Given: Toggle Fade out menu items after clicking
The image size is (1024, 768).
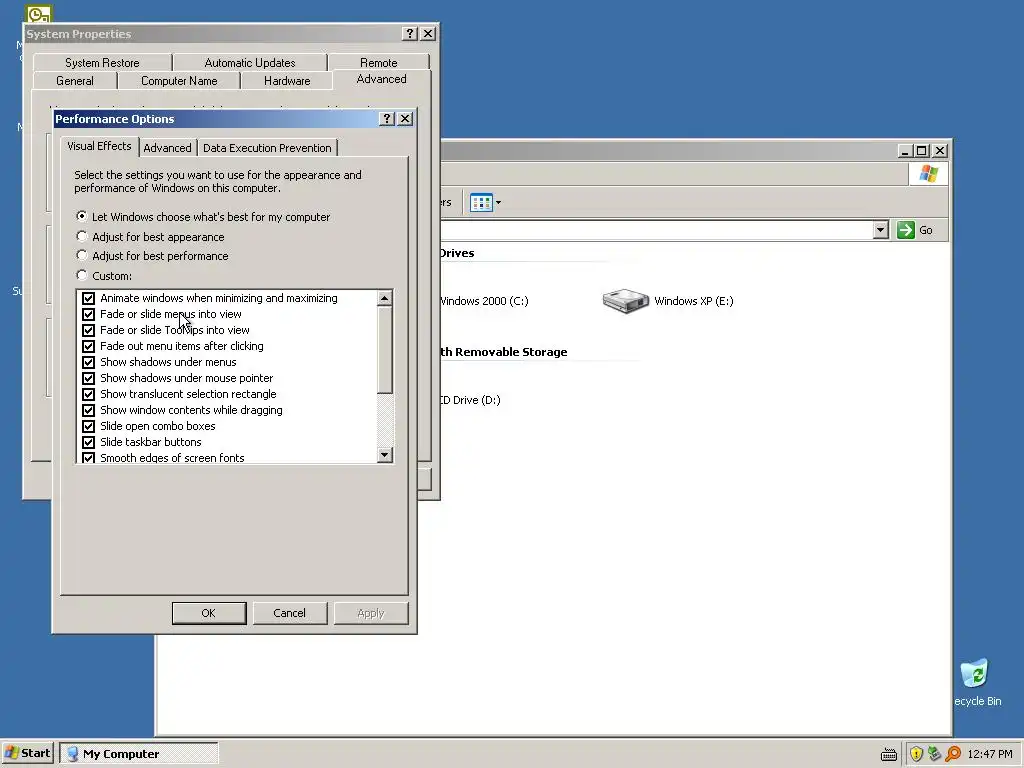Looking at the screenshot, I should 88,346.
